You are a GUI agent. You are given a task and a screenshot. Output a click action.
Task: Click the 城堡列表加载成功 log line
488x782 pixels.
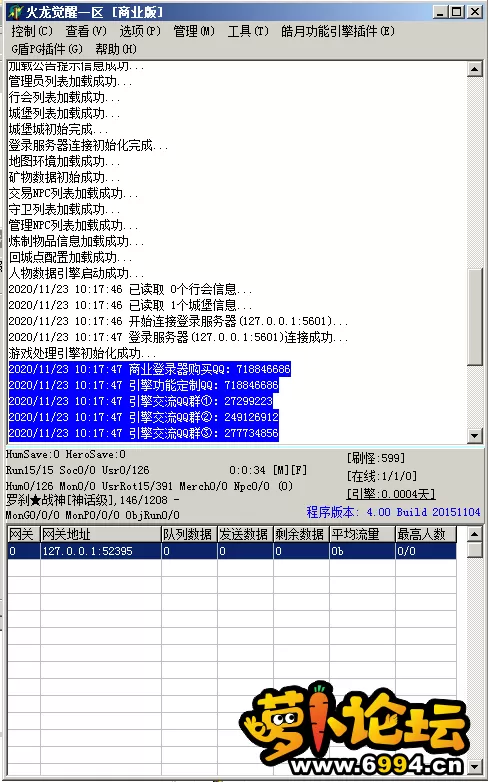click(x=64, y=114)
